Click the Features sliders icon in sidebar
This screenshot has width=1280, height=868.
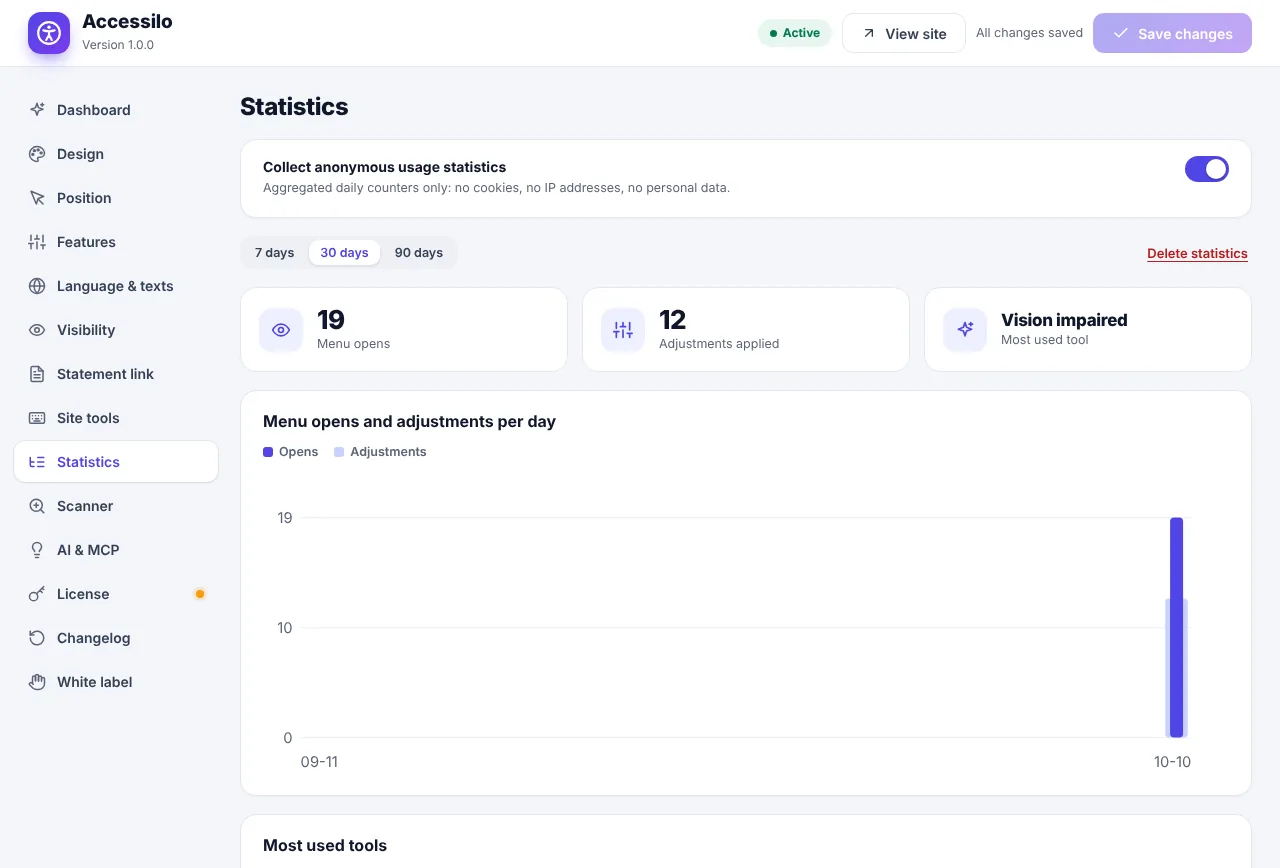(37, 242)
